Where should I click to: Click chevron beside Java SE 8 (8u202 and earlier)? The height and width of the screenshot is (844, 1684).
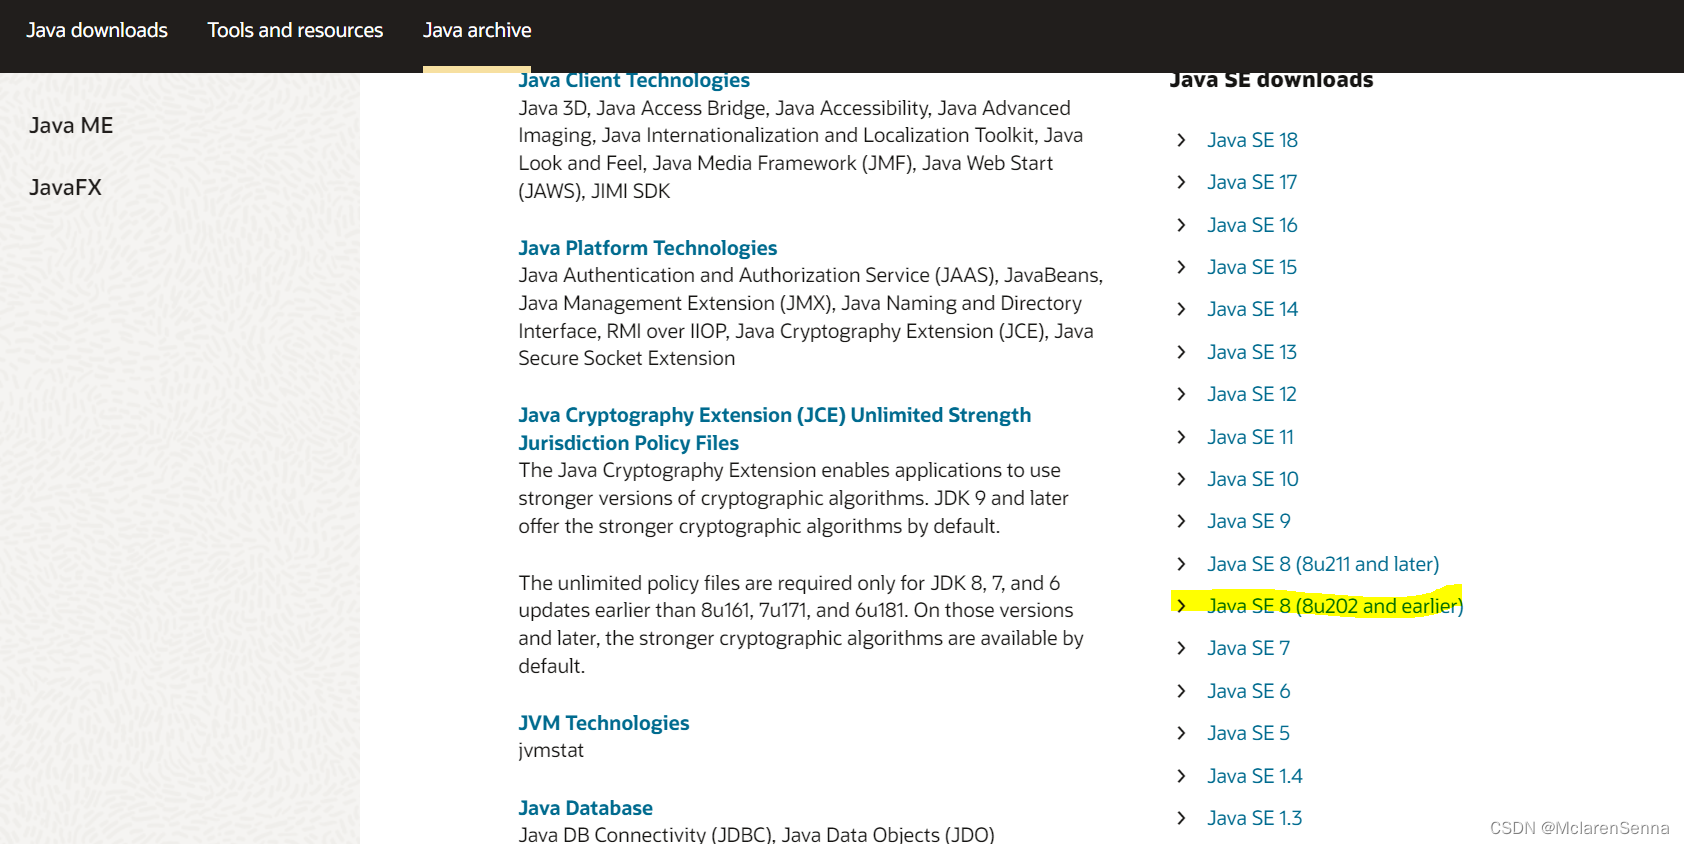(x=1181, y=606)
